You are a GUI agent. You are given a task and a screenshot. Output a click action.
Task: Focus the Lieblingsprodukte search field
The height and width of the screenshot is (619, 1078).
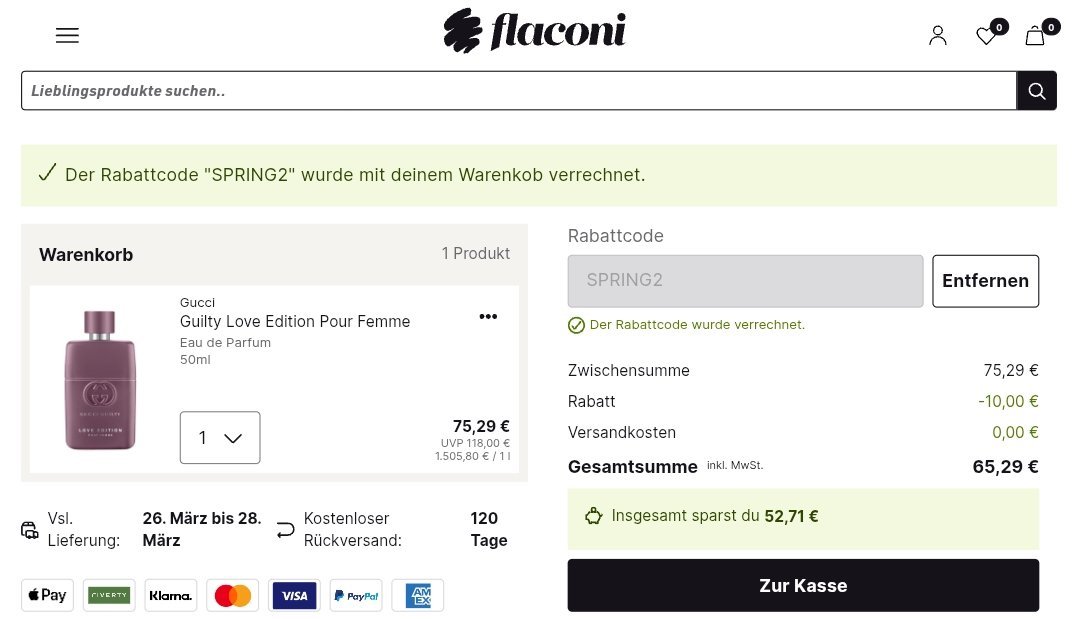(x=518, y=91)
